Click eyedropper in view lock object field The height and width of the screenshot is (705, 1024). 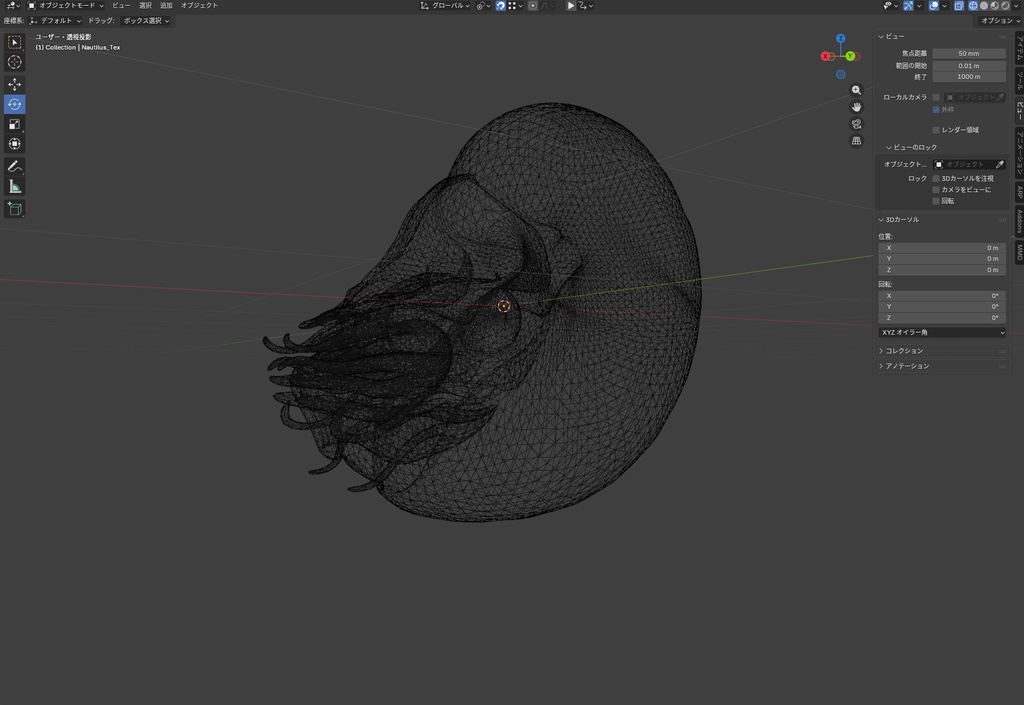(1000, 164)
